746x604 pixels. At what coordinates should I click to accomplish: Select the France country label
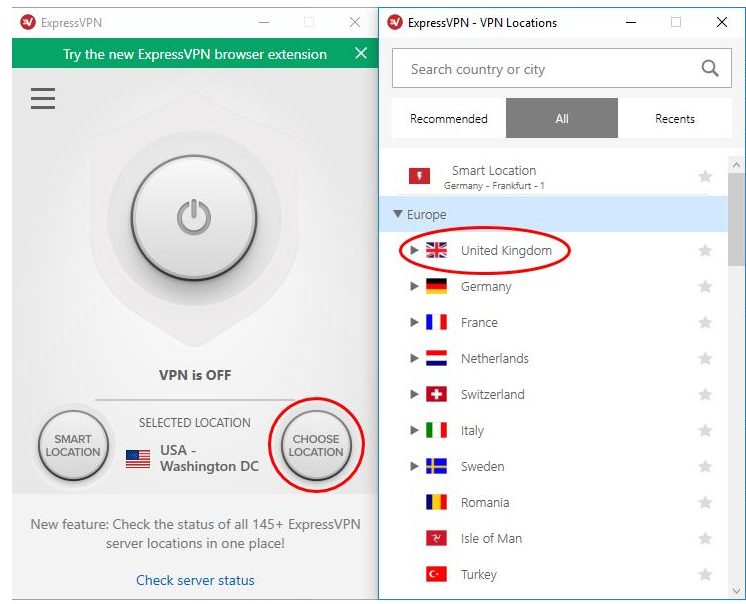[479, 322]
